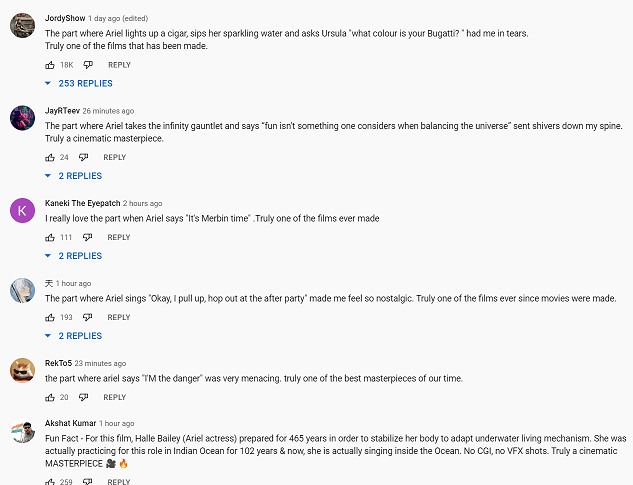The image size is (633, 485).
Task: Expand 253 replies under JordyShow
Action: (79, 84)
